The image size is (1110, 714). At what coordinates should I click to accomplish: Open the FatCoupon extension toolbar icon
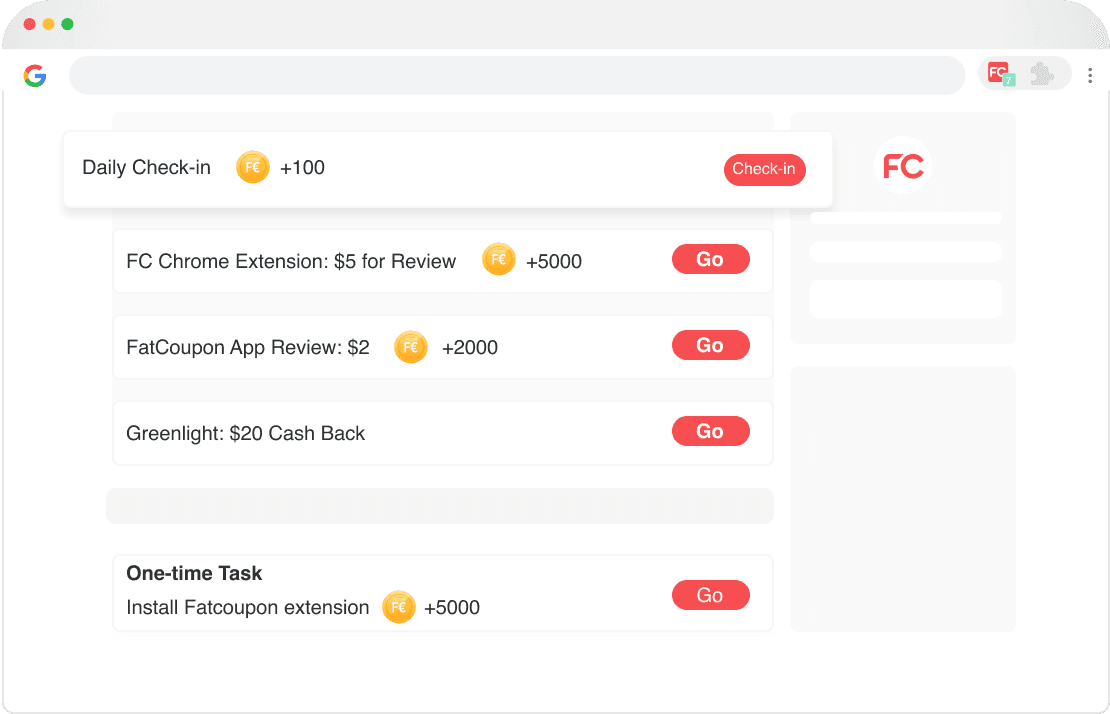click(x=1001, y=74)
